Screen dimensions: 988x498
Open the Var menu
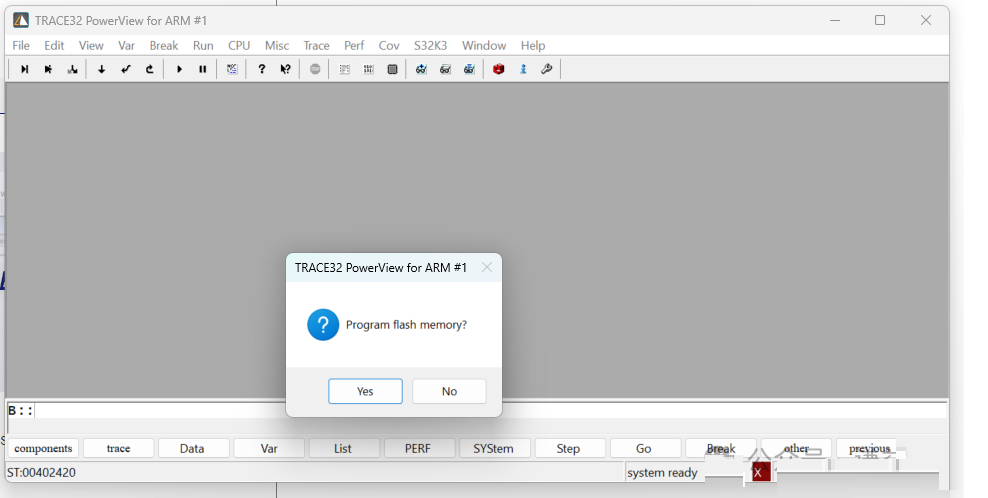pos(127,45)
